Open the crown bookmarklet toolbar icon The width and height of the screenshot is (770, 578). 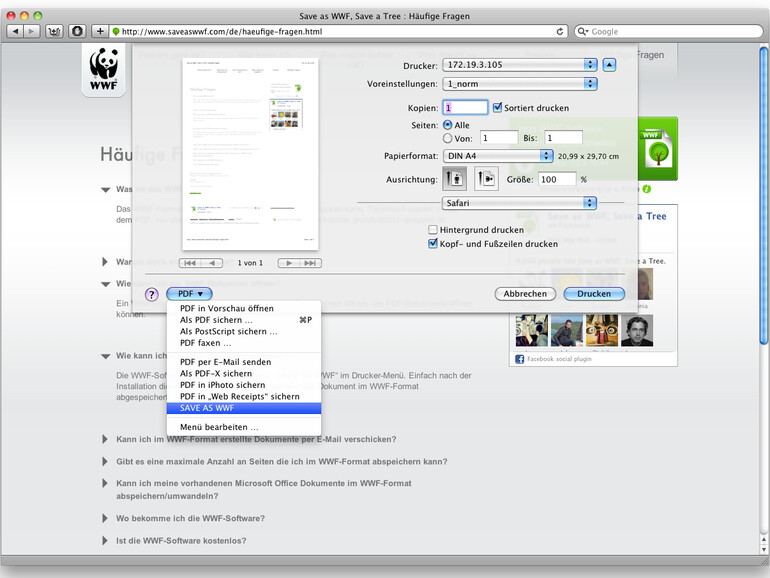(x=54, y=31)
